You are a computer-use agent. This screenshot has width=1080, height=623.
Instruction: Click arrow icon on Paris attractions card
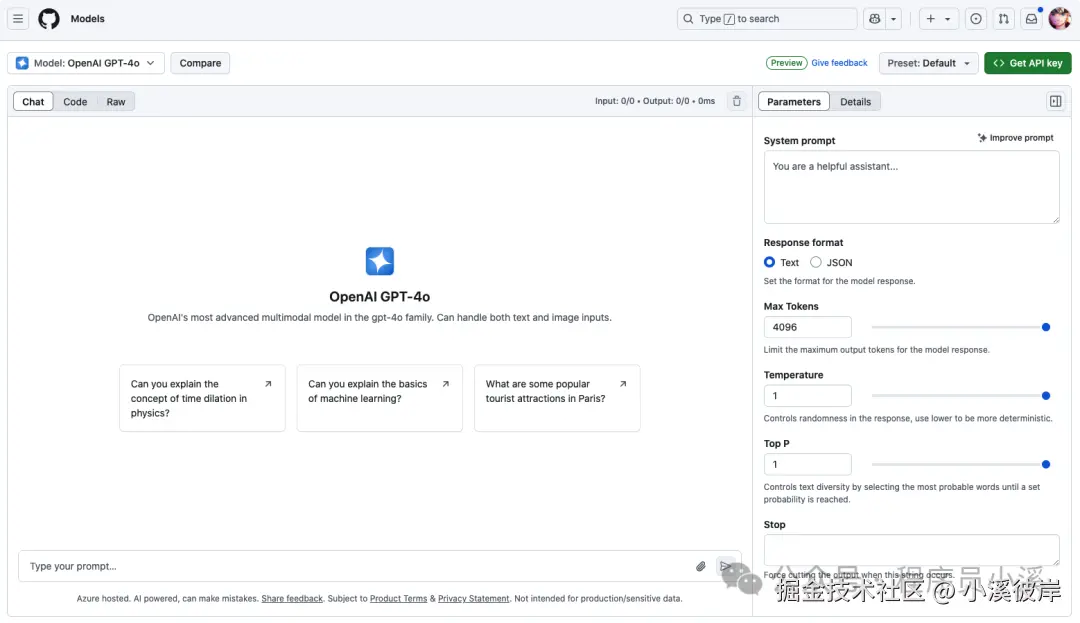(x=623, y=384)
